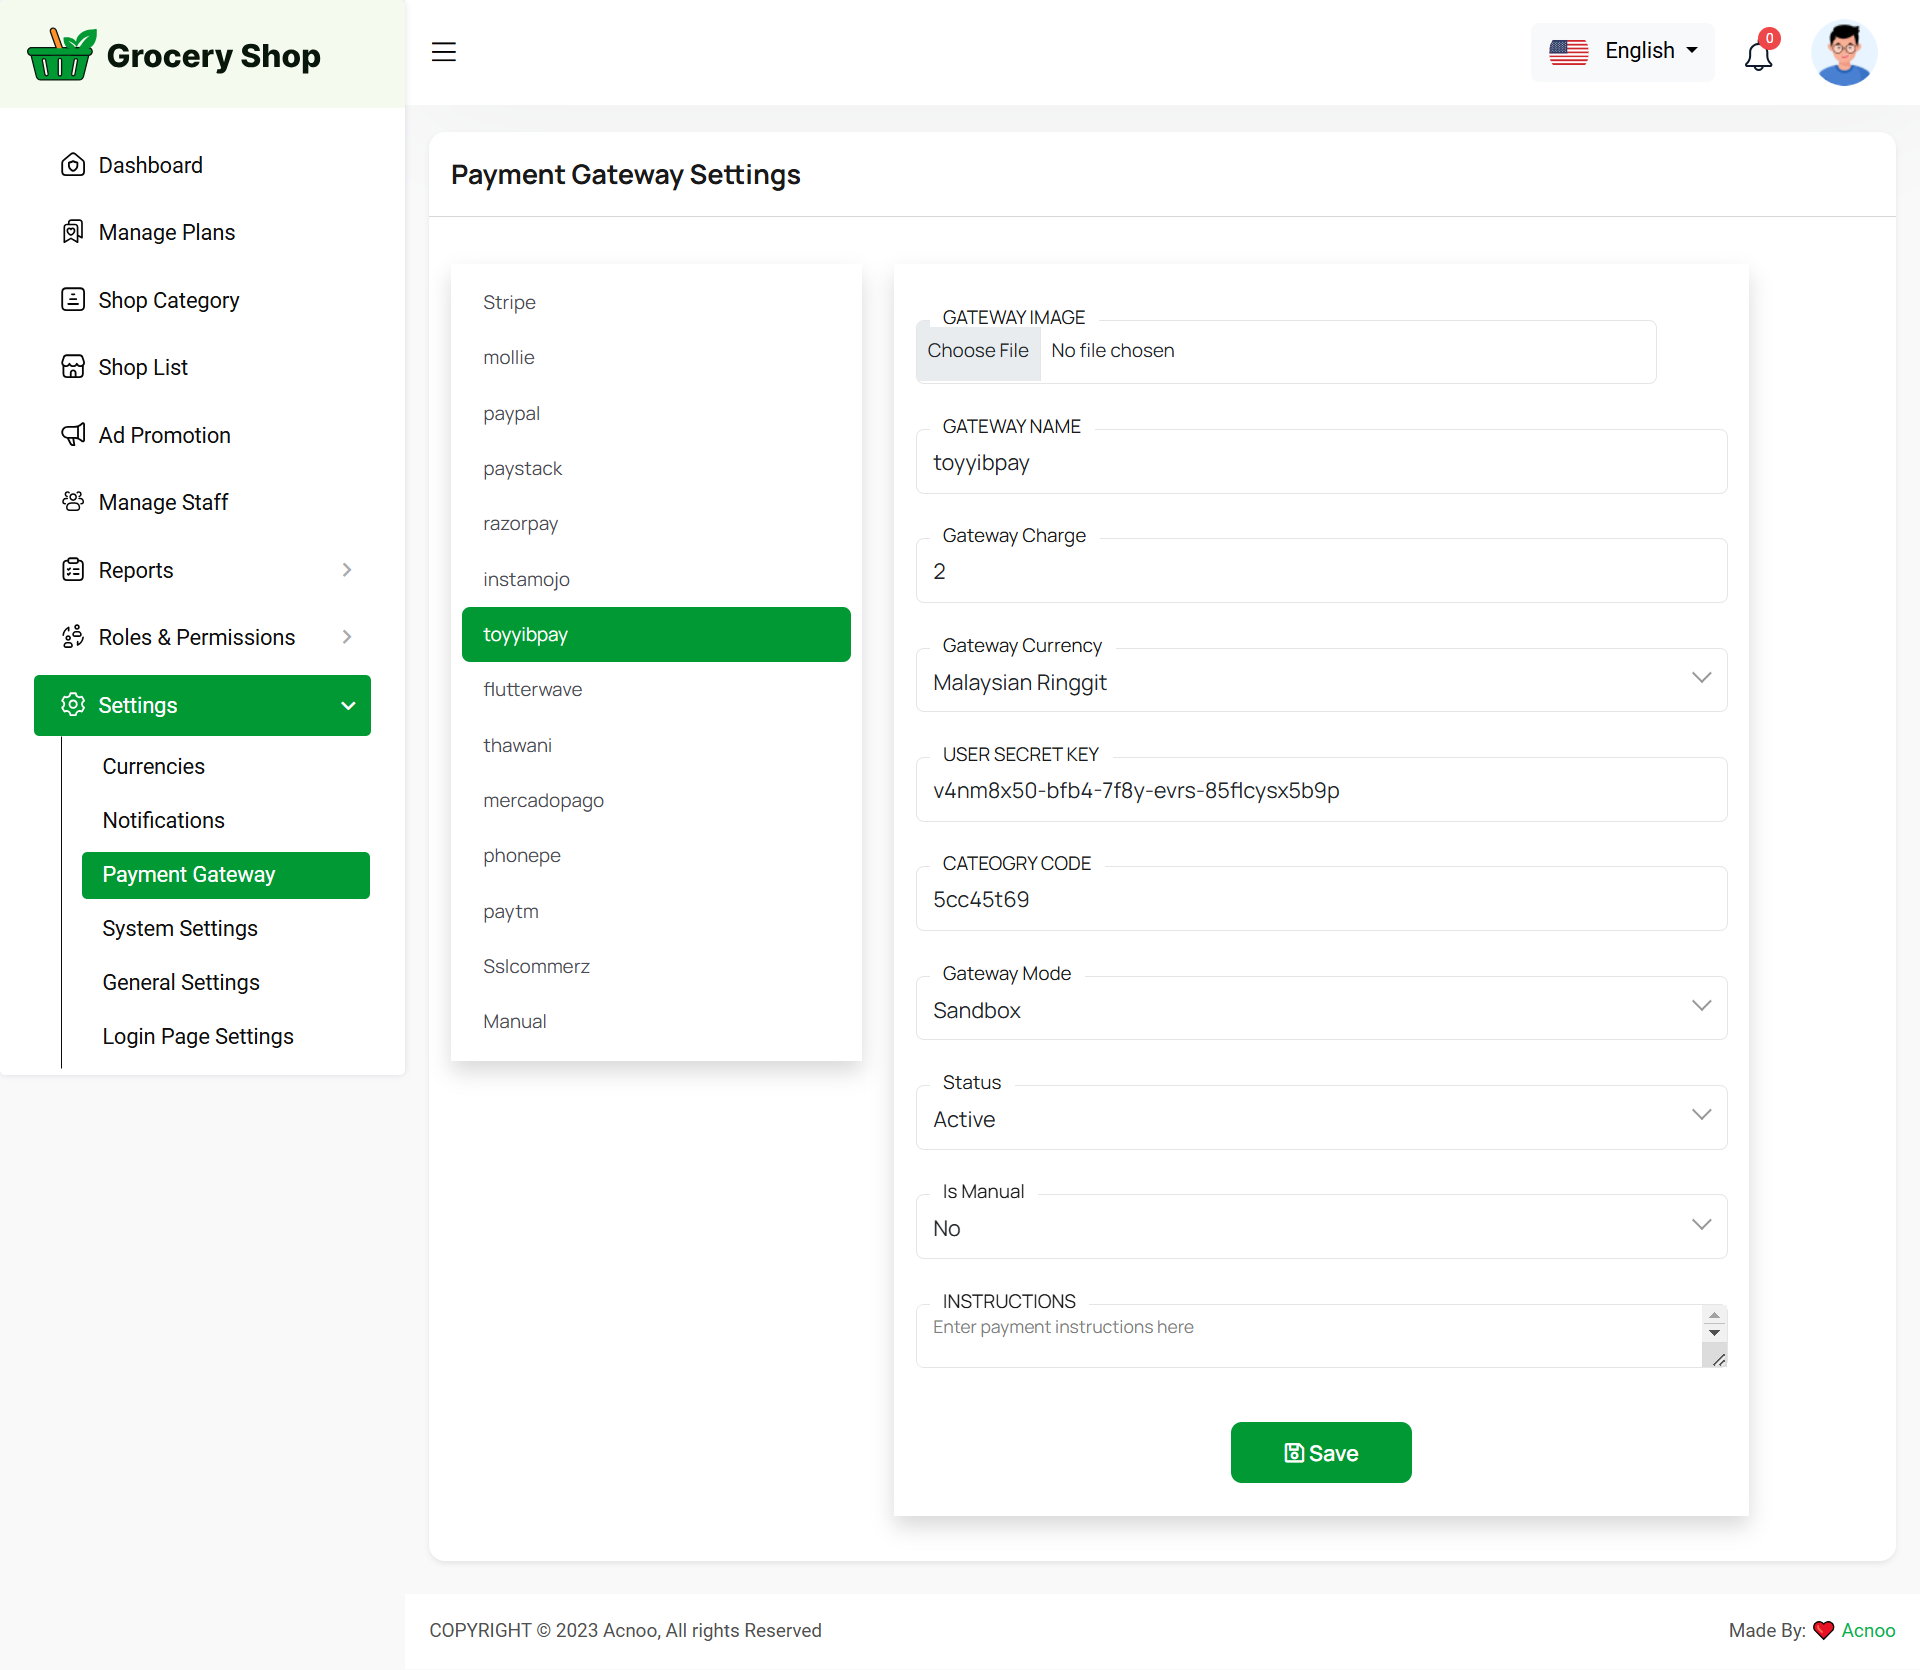Click the Dashboard home icon
This screenshot has height=1670, width=1920.
73,165
